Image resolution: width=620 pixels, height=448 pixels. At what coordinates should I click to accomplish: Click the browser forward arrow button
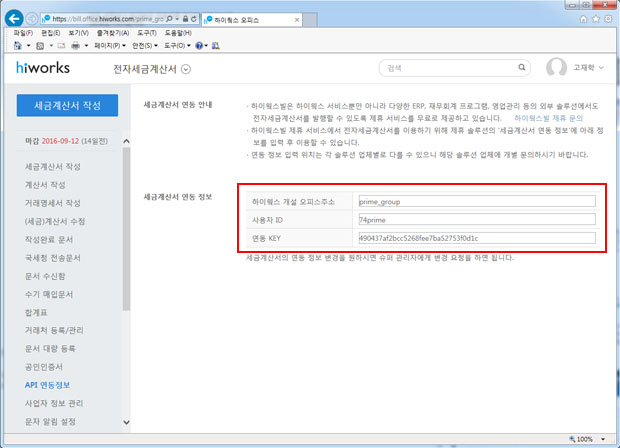(x=32, y=19)
